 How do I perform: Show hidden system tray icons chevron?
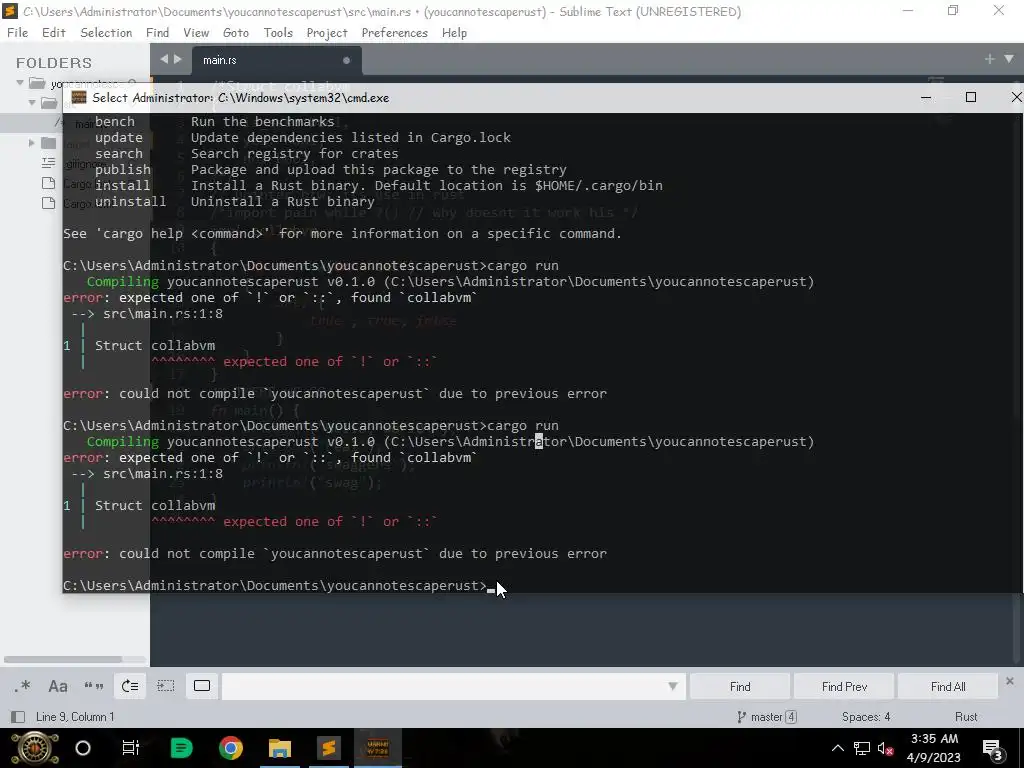coord(837,748)
